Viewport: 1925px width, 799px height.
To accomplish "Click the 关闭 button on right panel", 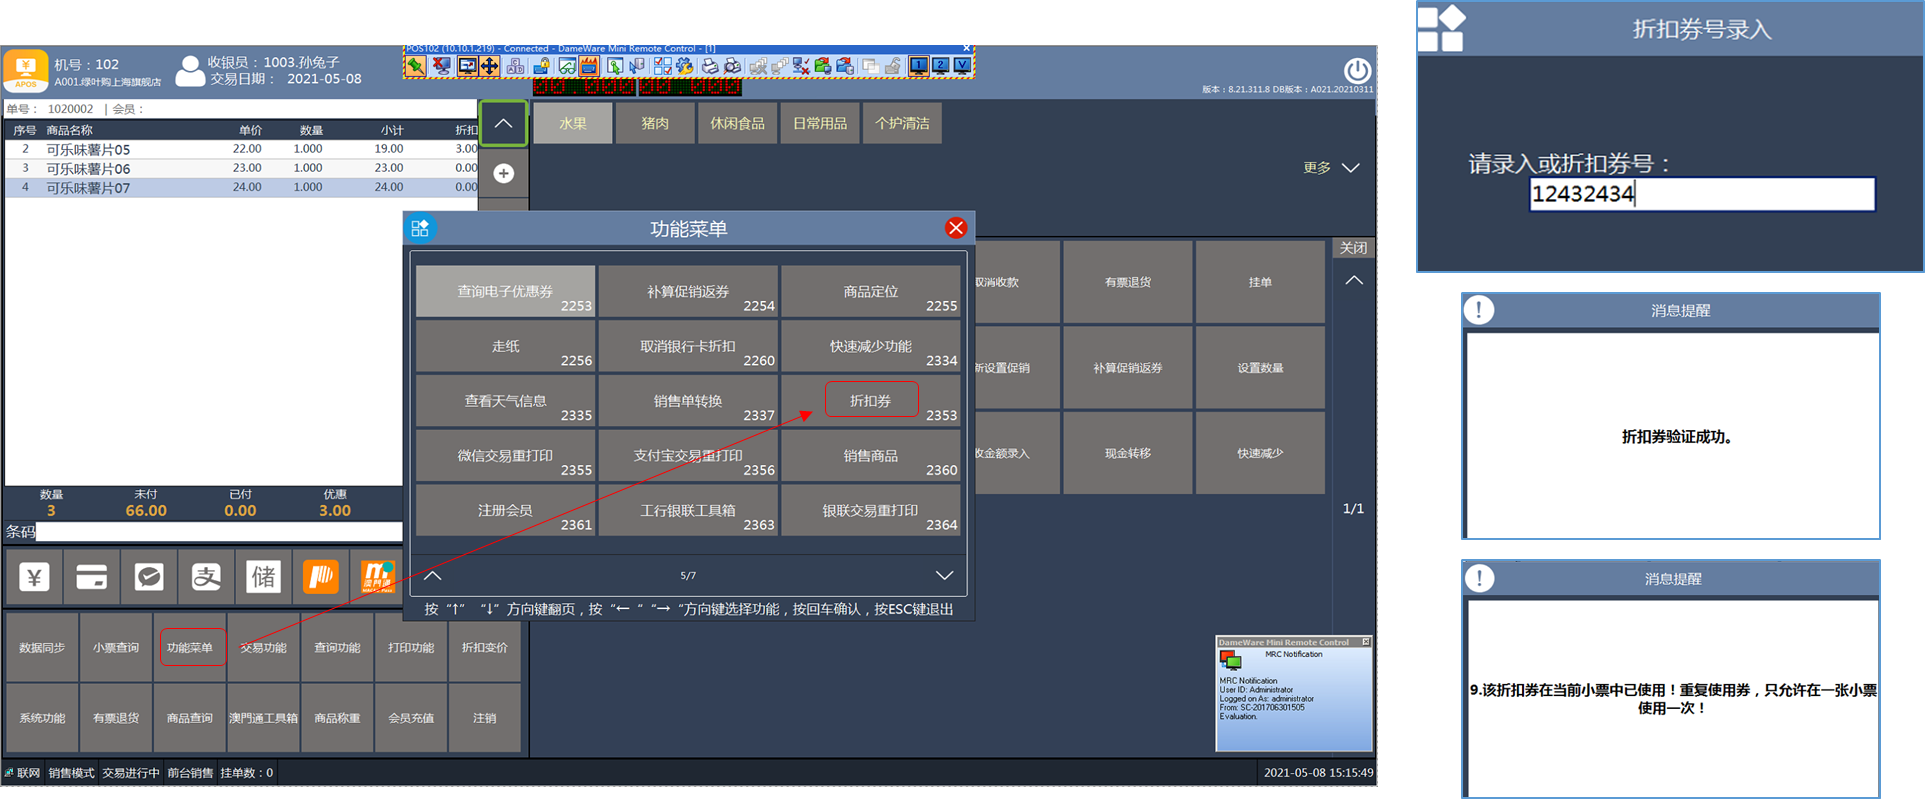I will point(1353,248).
